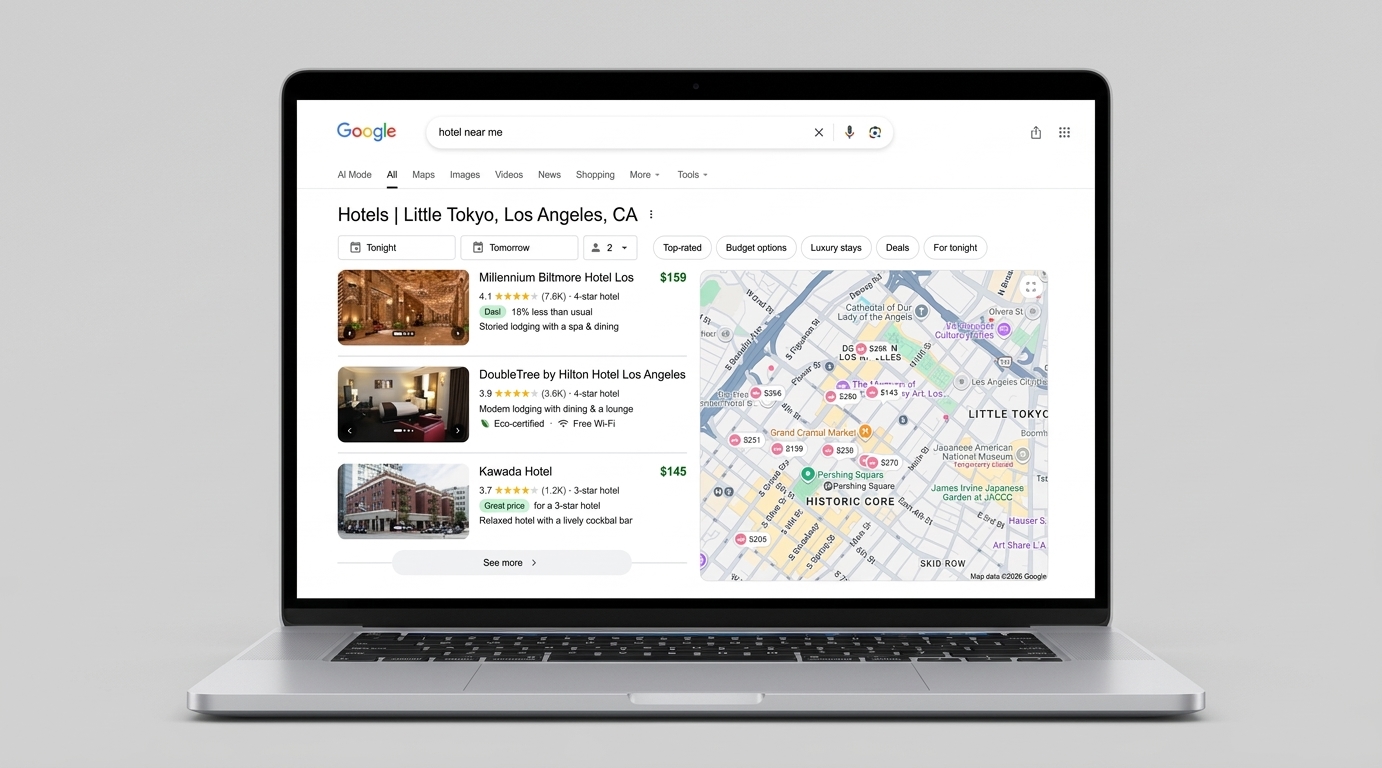The image size is (1382, 768).
Task: Clear the search box with X
Action: pos(819,132)
